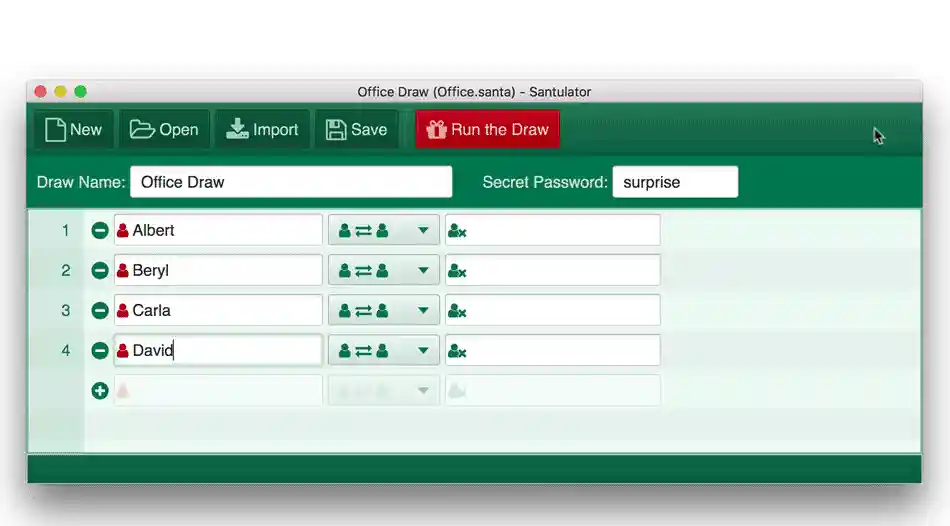
Task: Open Albert's exchange mode dropdown
Action: (x=384, y=230)
